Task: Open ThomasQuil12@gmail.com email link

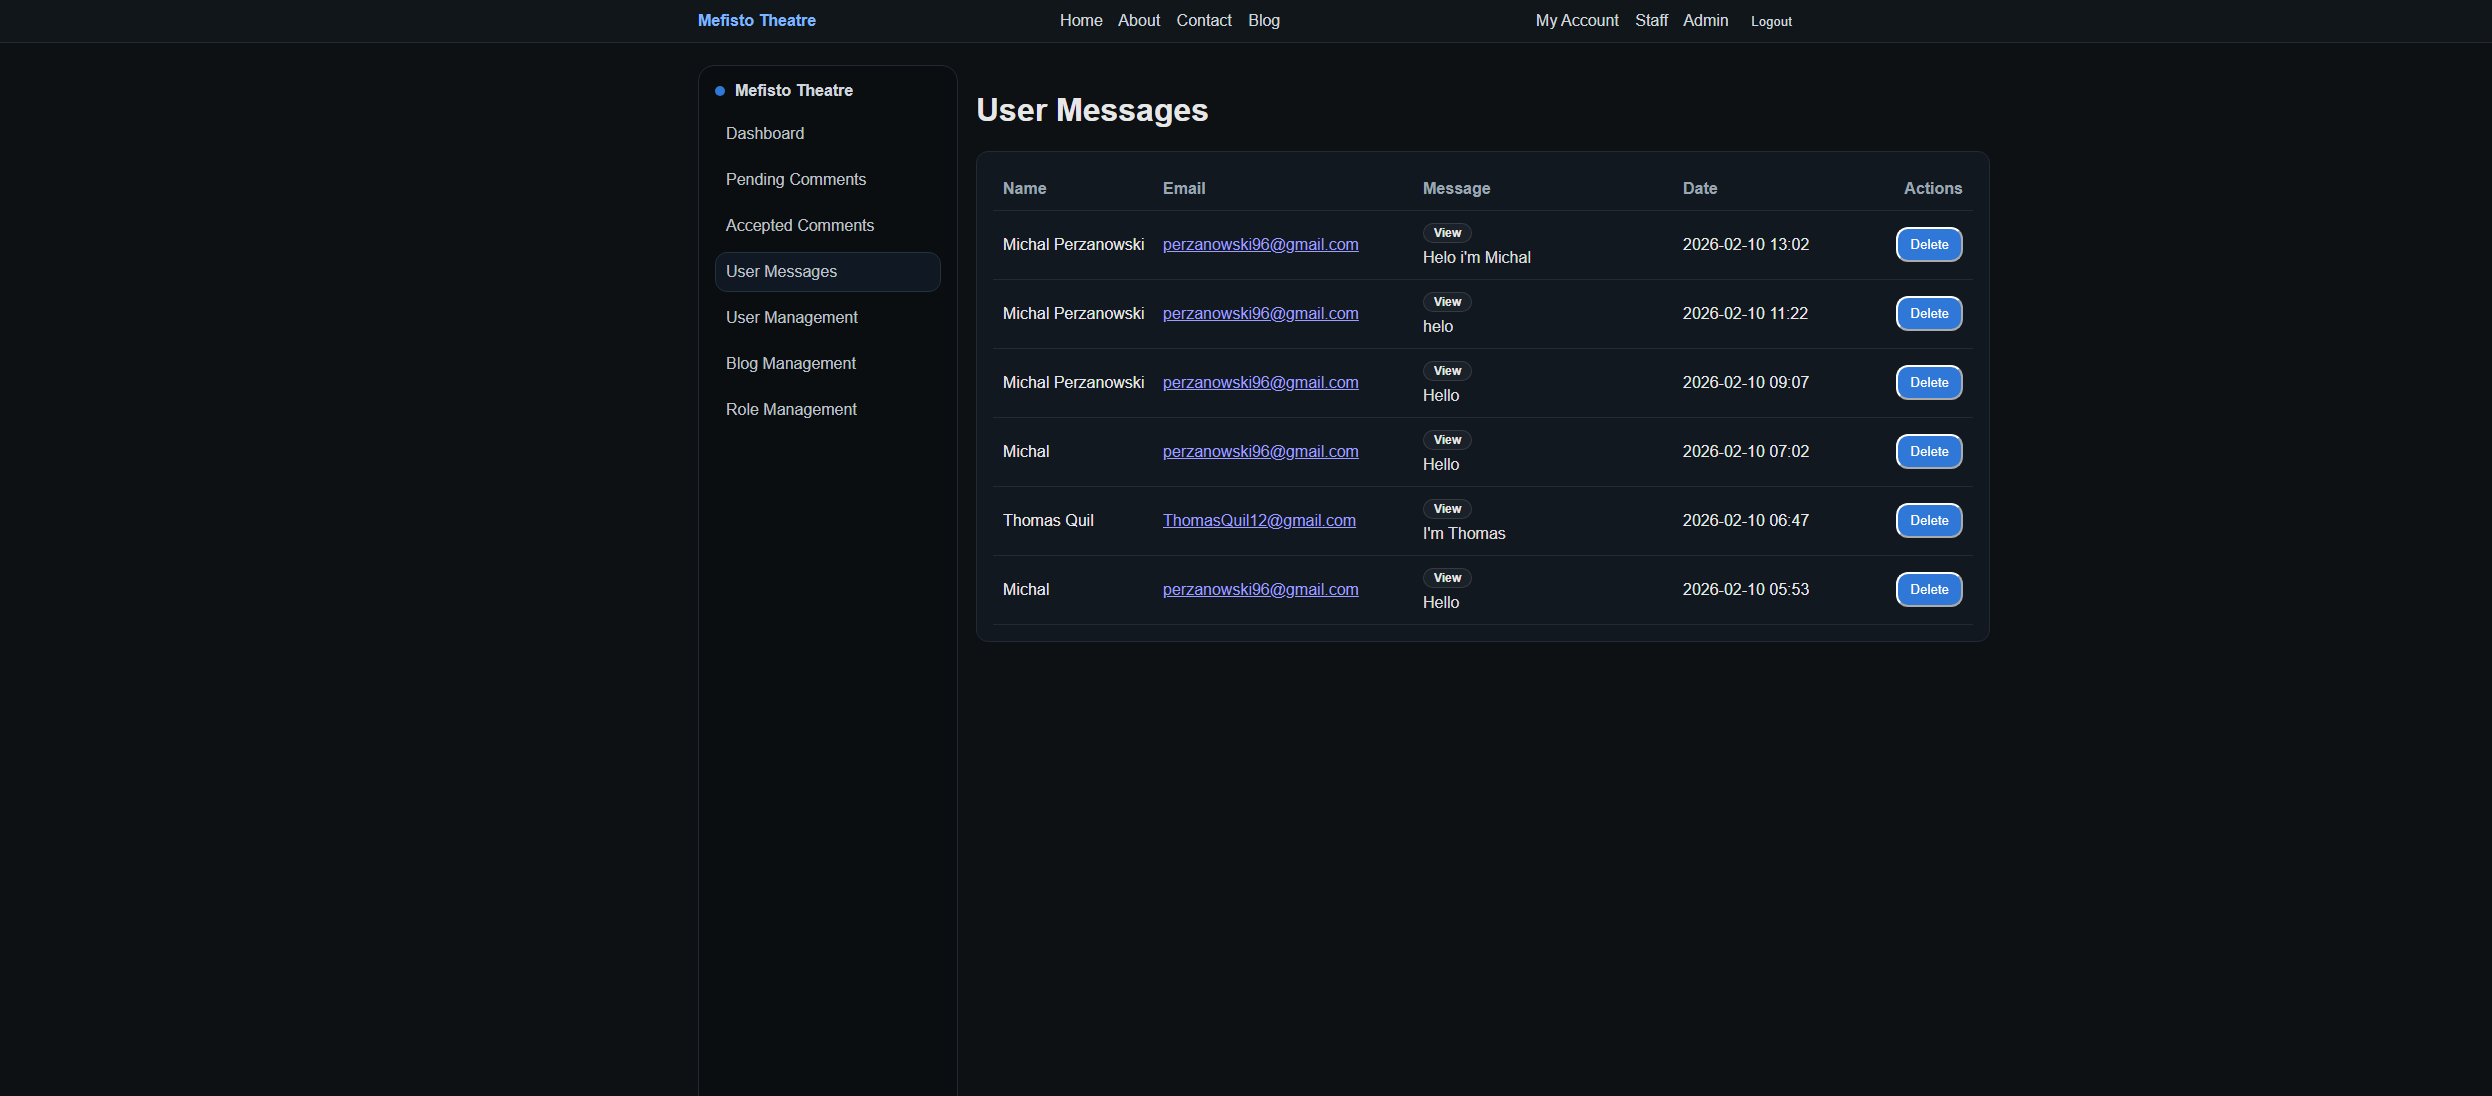Action: tap(1259, 520)
